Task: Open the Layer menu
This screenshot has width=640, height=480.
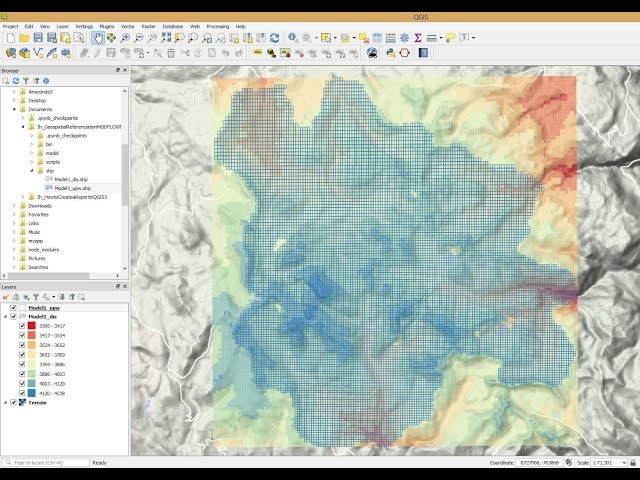Action: [62, 27]
